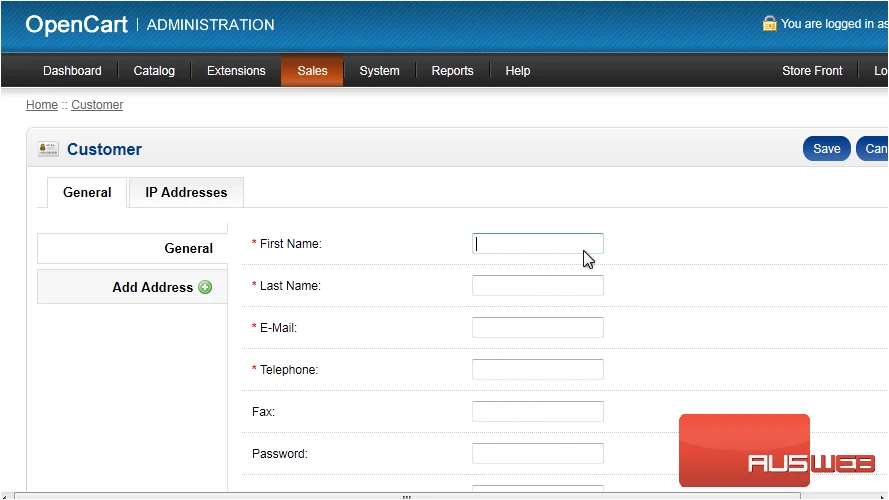Viewport: 889px width, 500px height.
Task: Open the Catalog menu
Action: pos(154,71)
